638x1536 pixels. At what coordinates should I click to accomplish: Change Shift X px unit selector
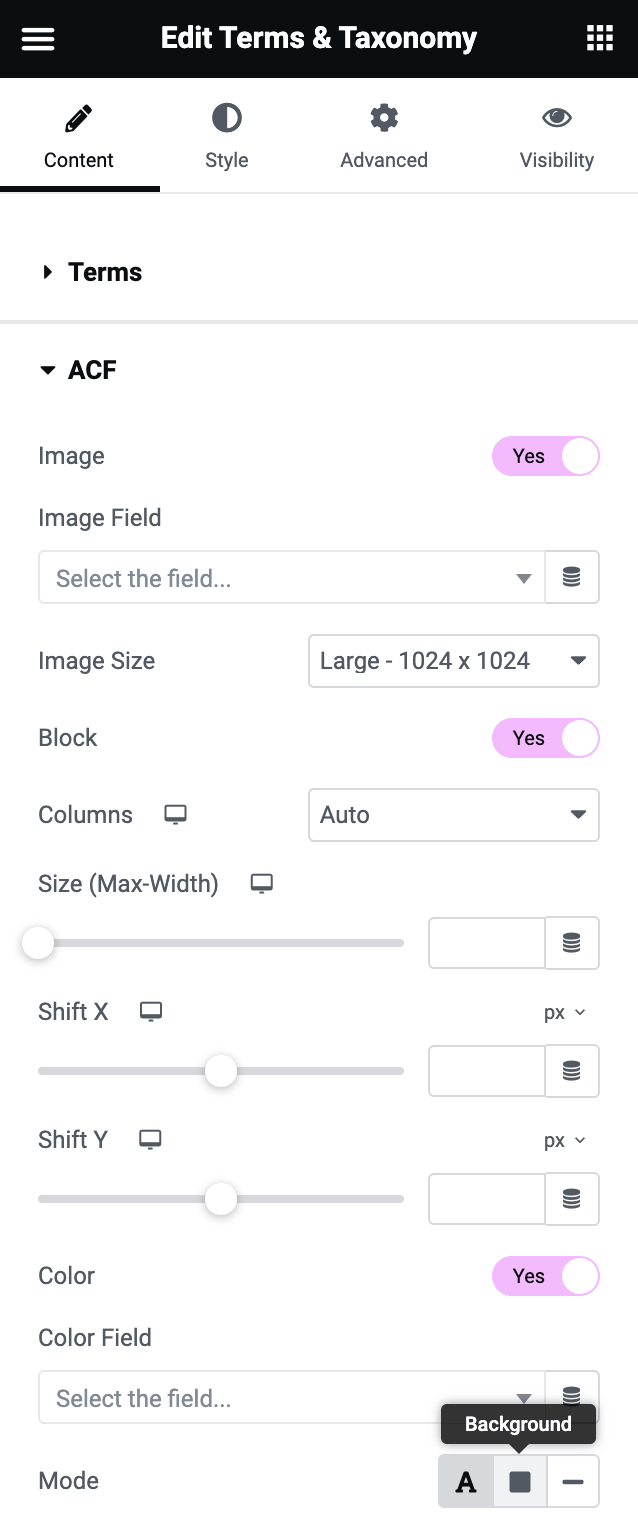click(x=564, y=1013)
